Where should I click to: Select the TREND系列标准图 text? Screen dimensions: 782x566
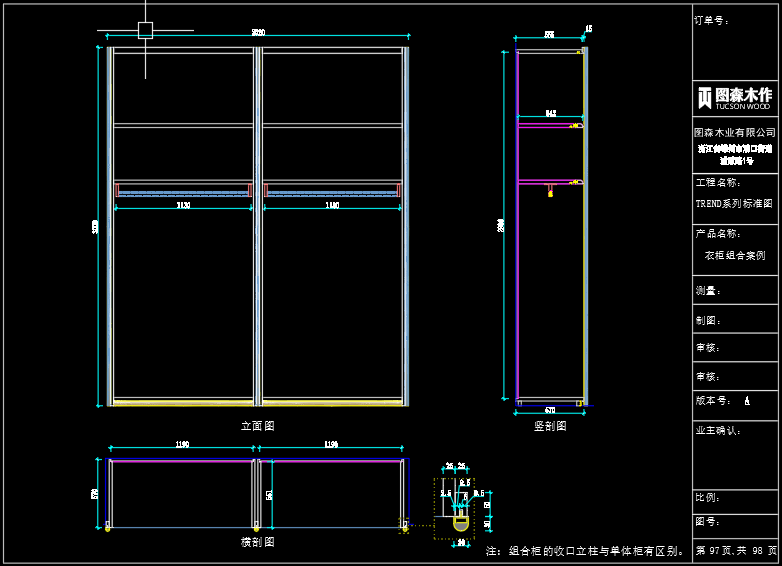point(734,203)
